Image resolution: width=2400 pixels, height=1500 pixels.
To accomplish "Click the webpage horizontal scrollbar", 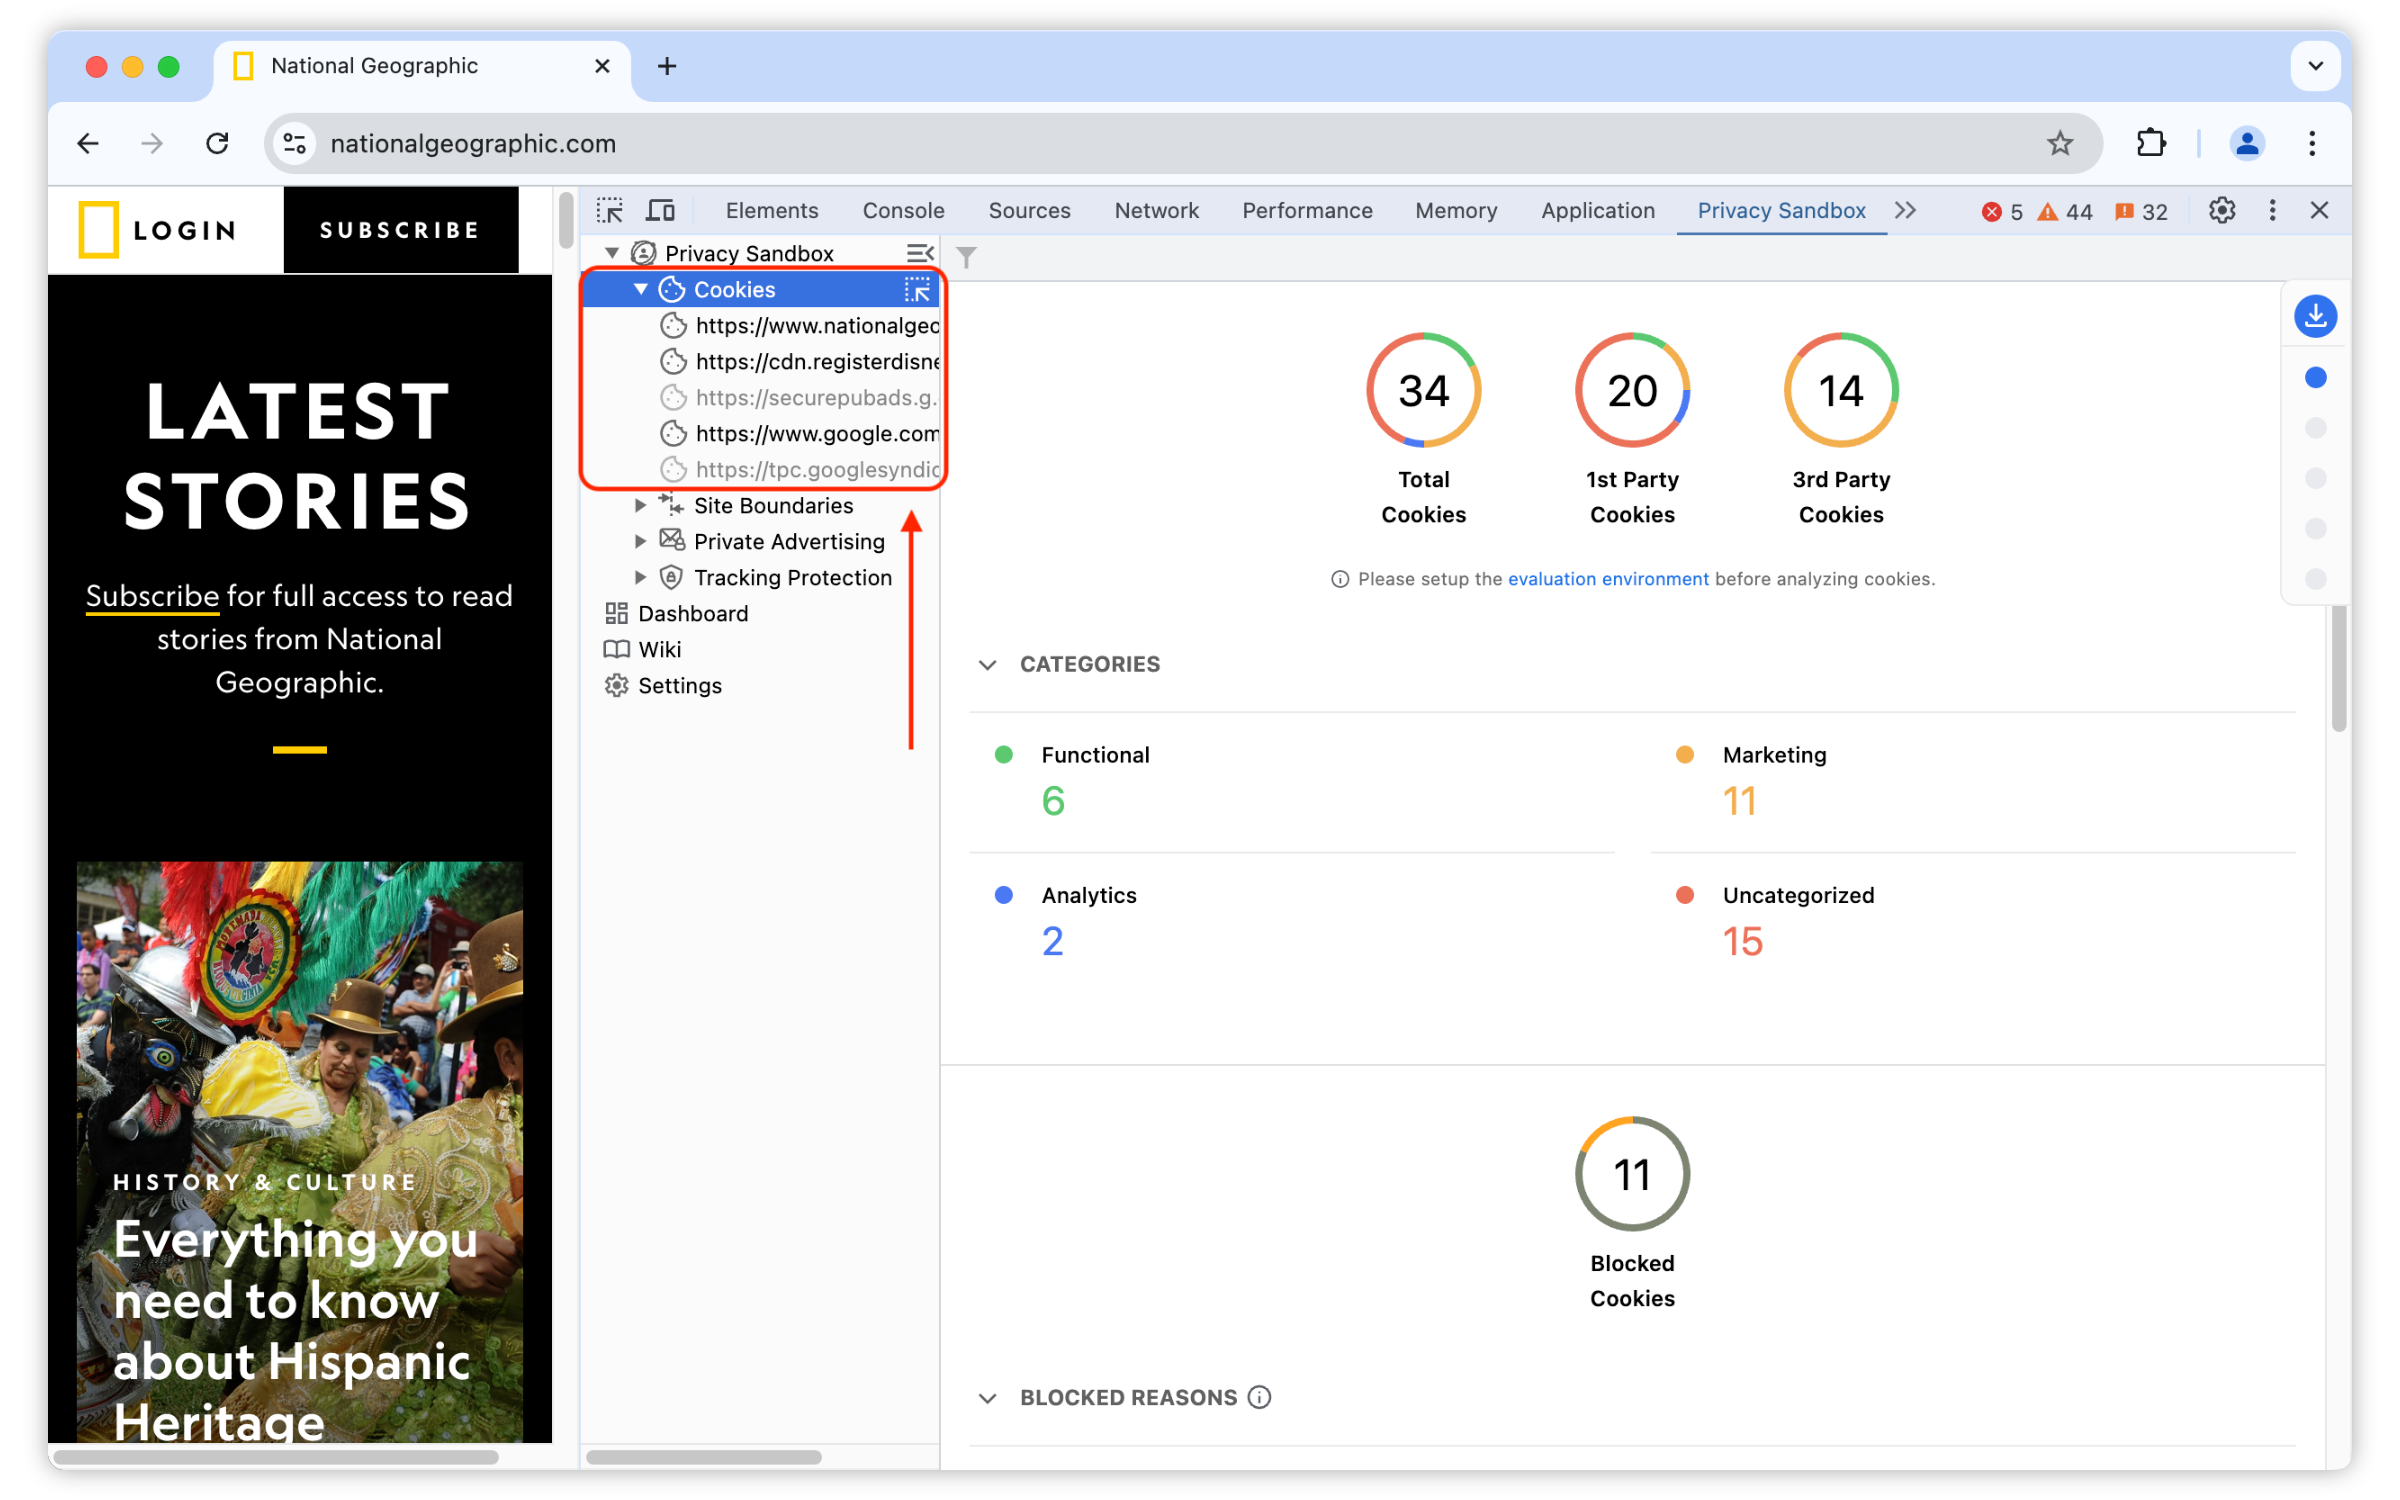I will point(276,1458).
